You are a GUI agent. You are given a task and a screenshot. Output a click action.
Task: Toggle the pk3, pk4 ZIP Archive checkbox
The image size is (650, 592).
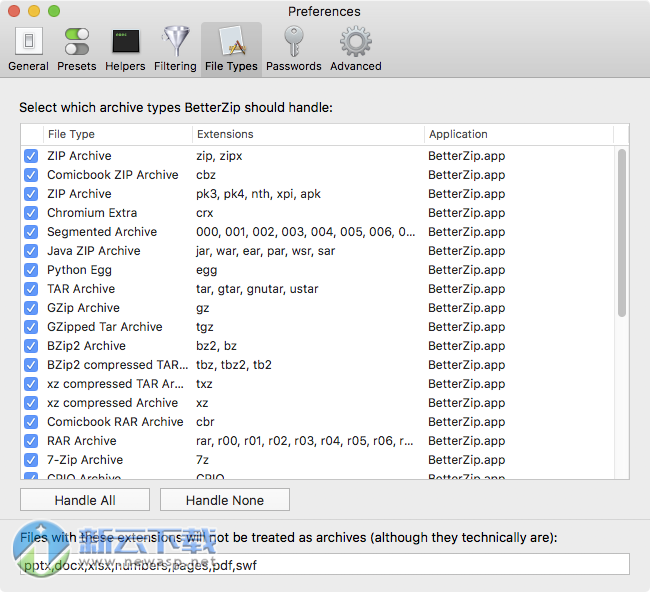(31, 194)
